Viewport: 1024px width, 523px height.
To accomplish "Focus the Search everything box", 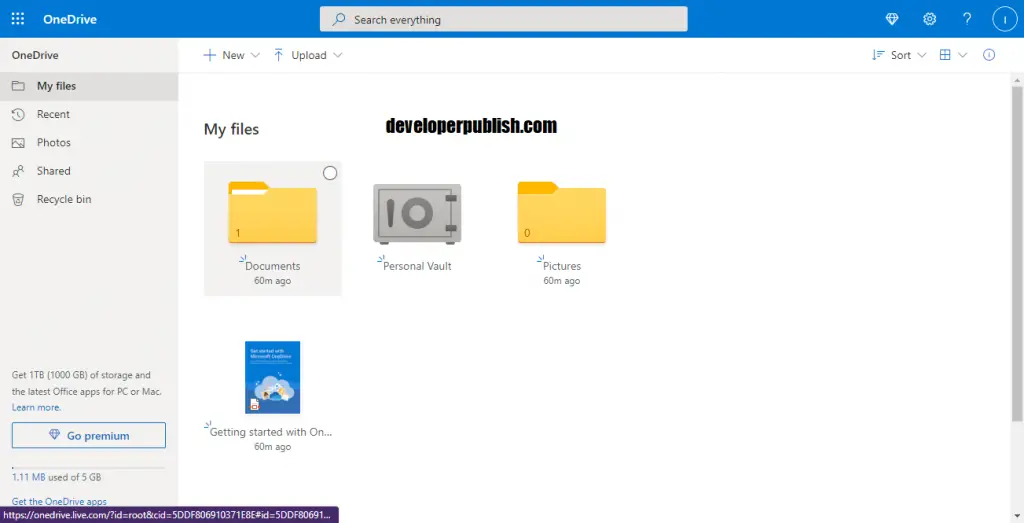I will tap(504, 19).
